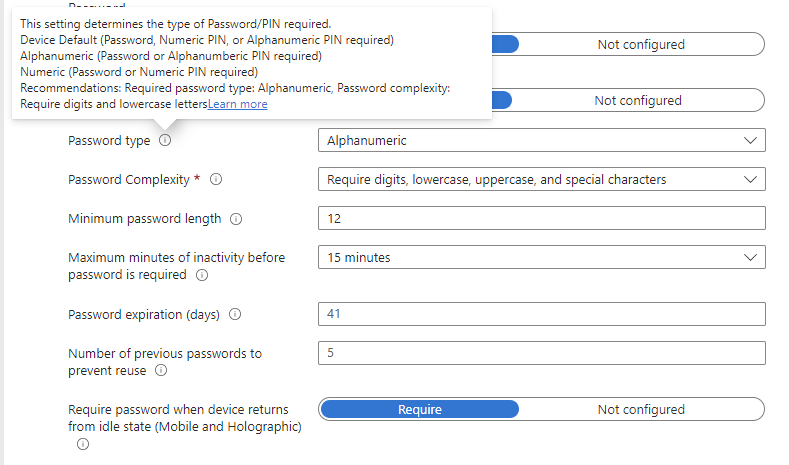Image resolution: width=789 pixels, height=465 pixels.
Task: Click info icon for inactivity minutes setting
Action: (202, 275)
